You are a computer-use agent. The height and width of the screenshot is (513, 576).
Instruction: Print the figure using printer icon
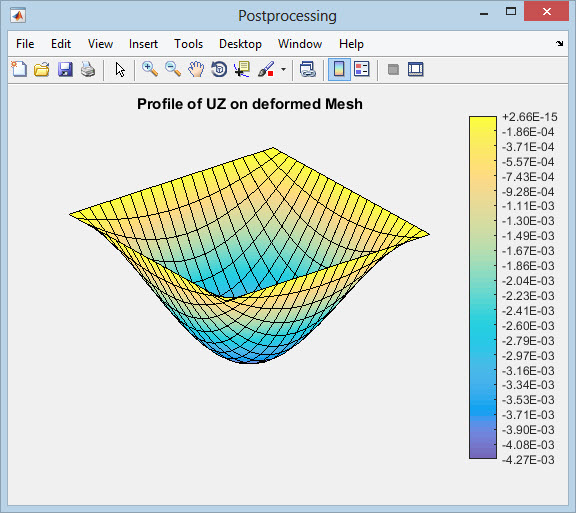[x=88, y=69]
